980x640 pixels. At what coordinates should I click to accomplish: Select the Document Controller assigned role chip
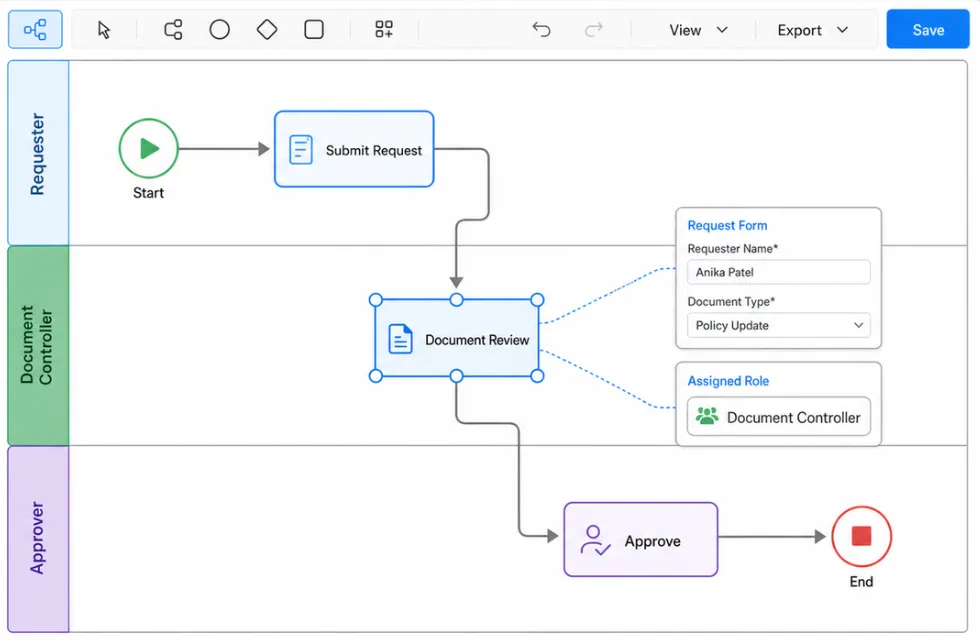[x=779, y=417]
